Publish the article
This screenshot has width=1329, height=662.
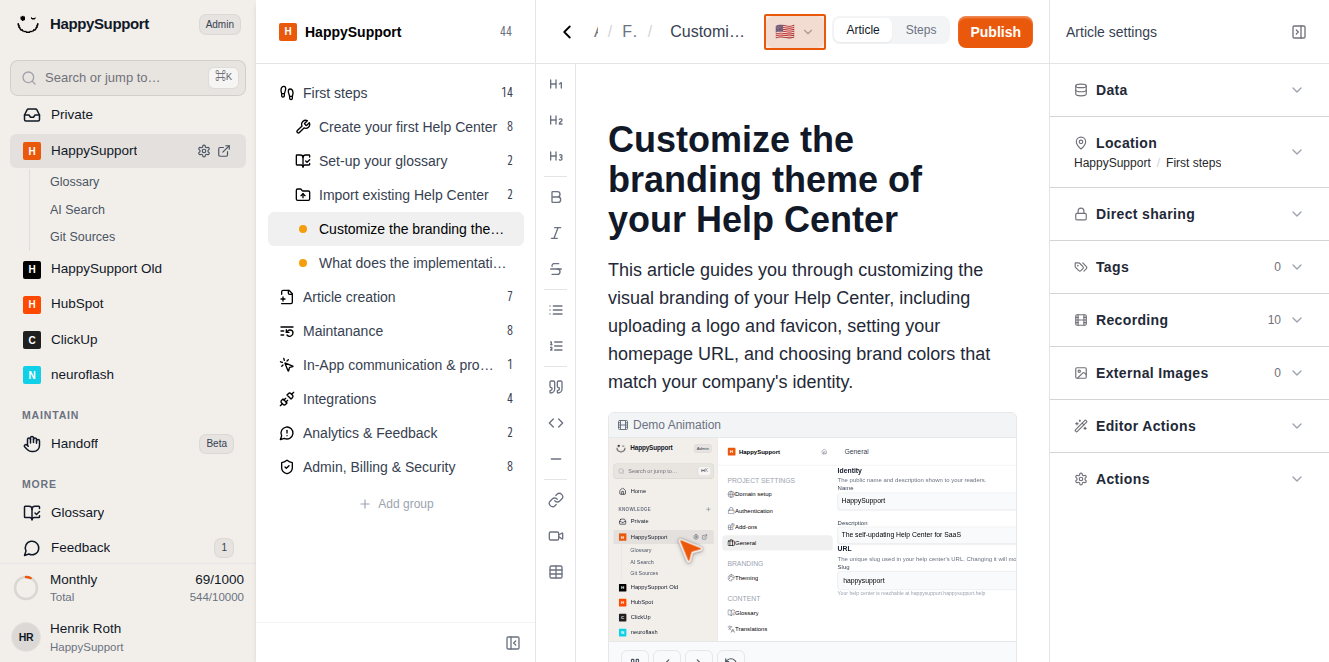click(995, 32)
